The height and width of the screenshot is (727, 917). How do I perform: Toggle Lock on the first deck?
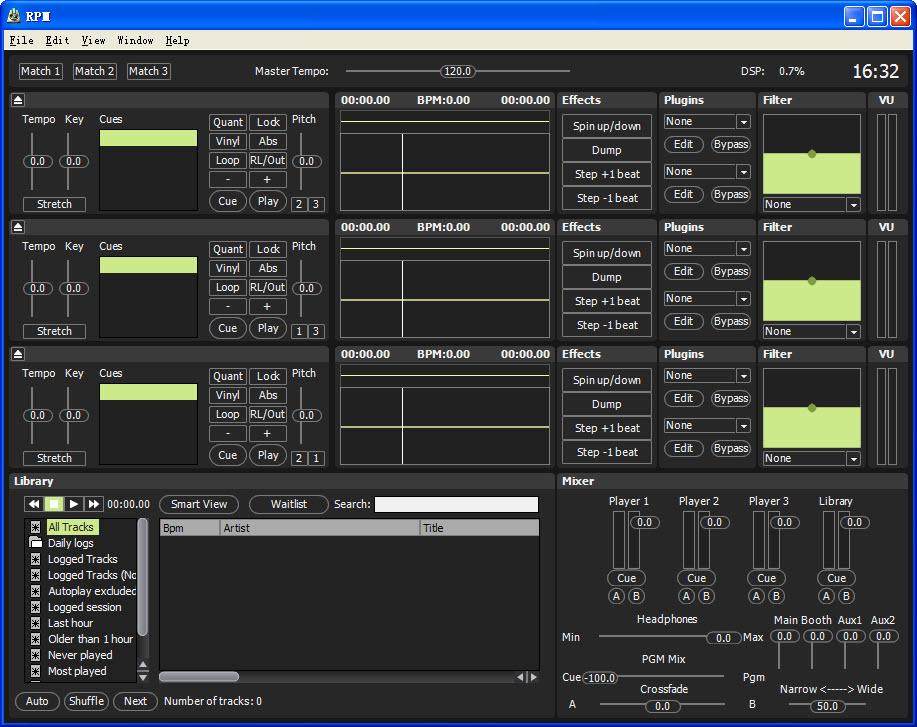tap(268, 122)
